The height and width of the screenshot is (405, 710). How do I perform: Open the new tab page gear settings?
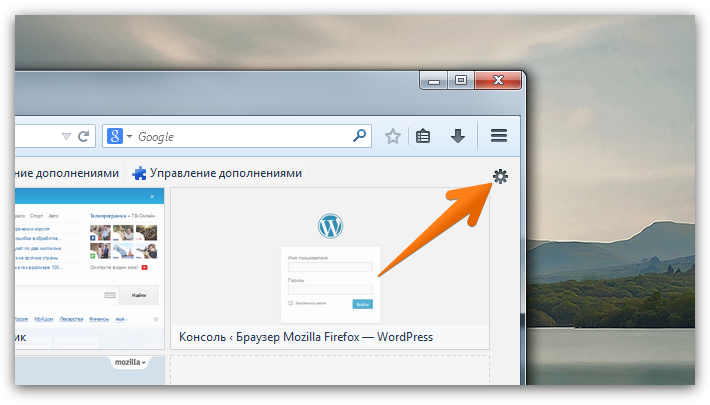[x=500, y=176]
